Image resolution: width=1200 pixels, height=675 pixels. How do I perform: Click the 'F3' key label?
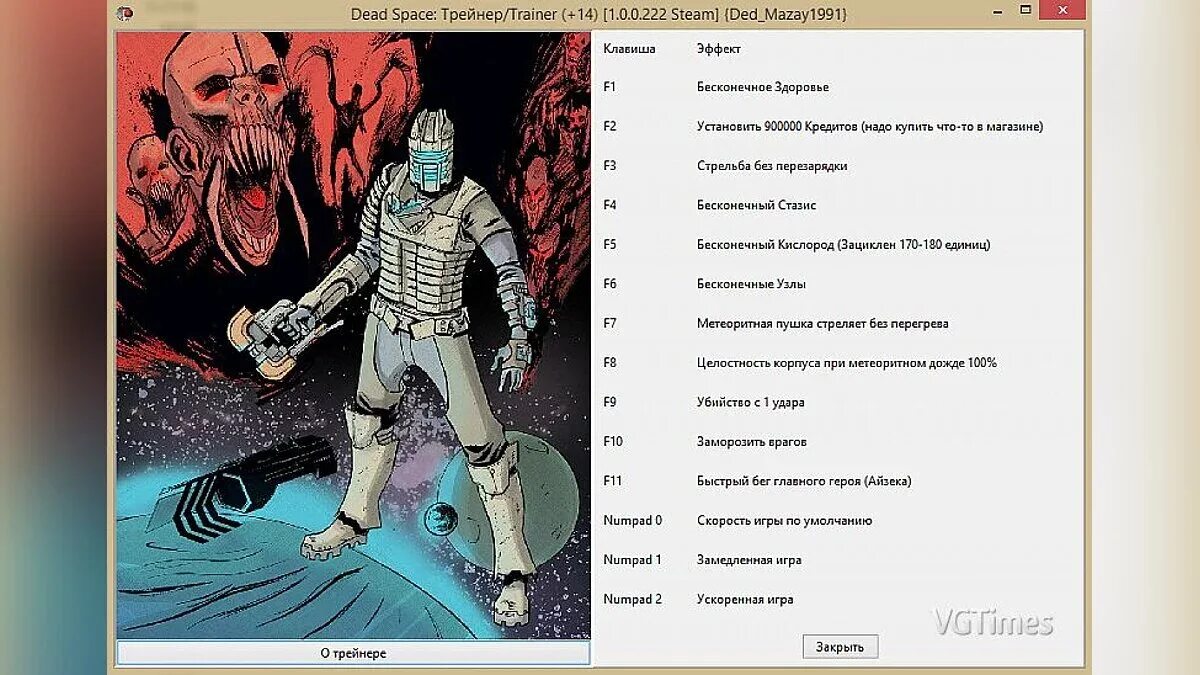[x=610, y=166]
